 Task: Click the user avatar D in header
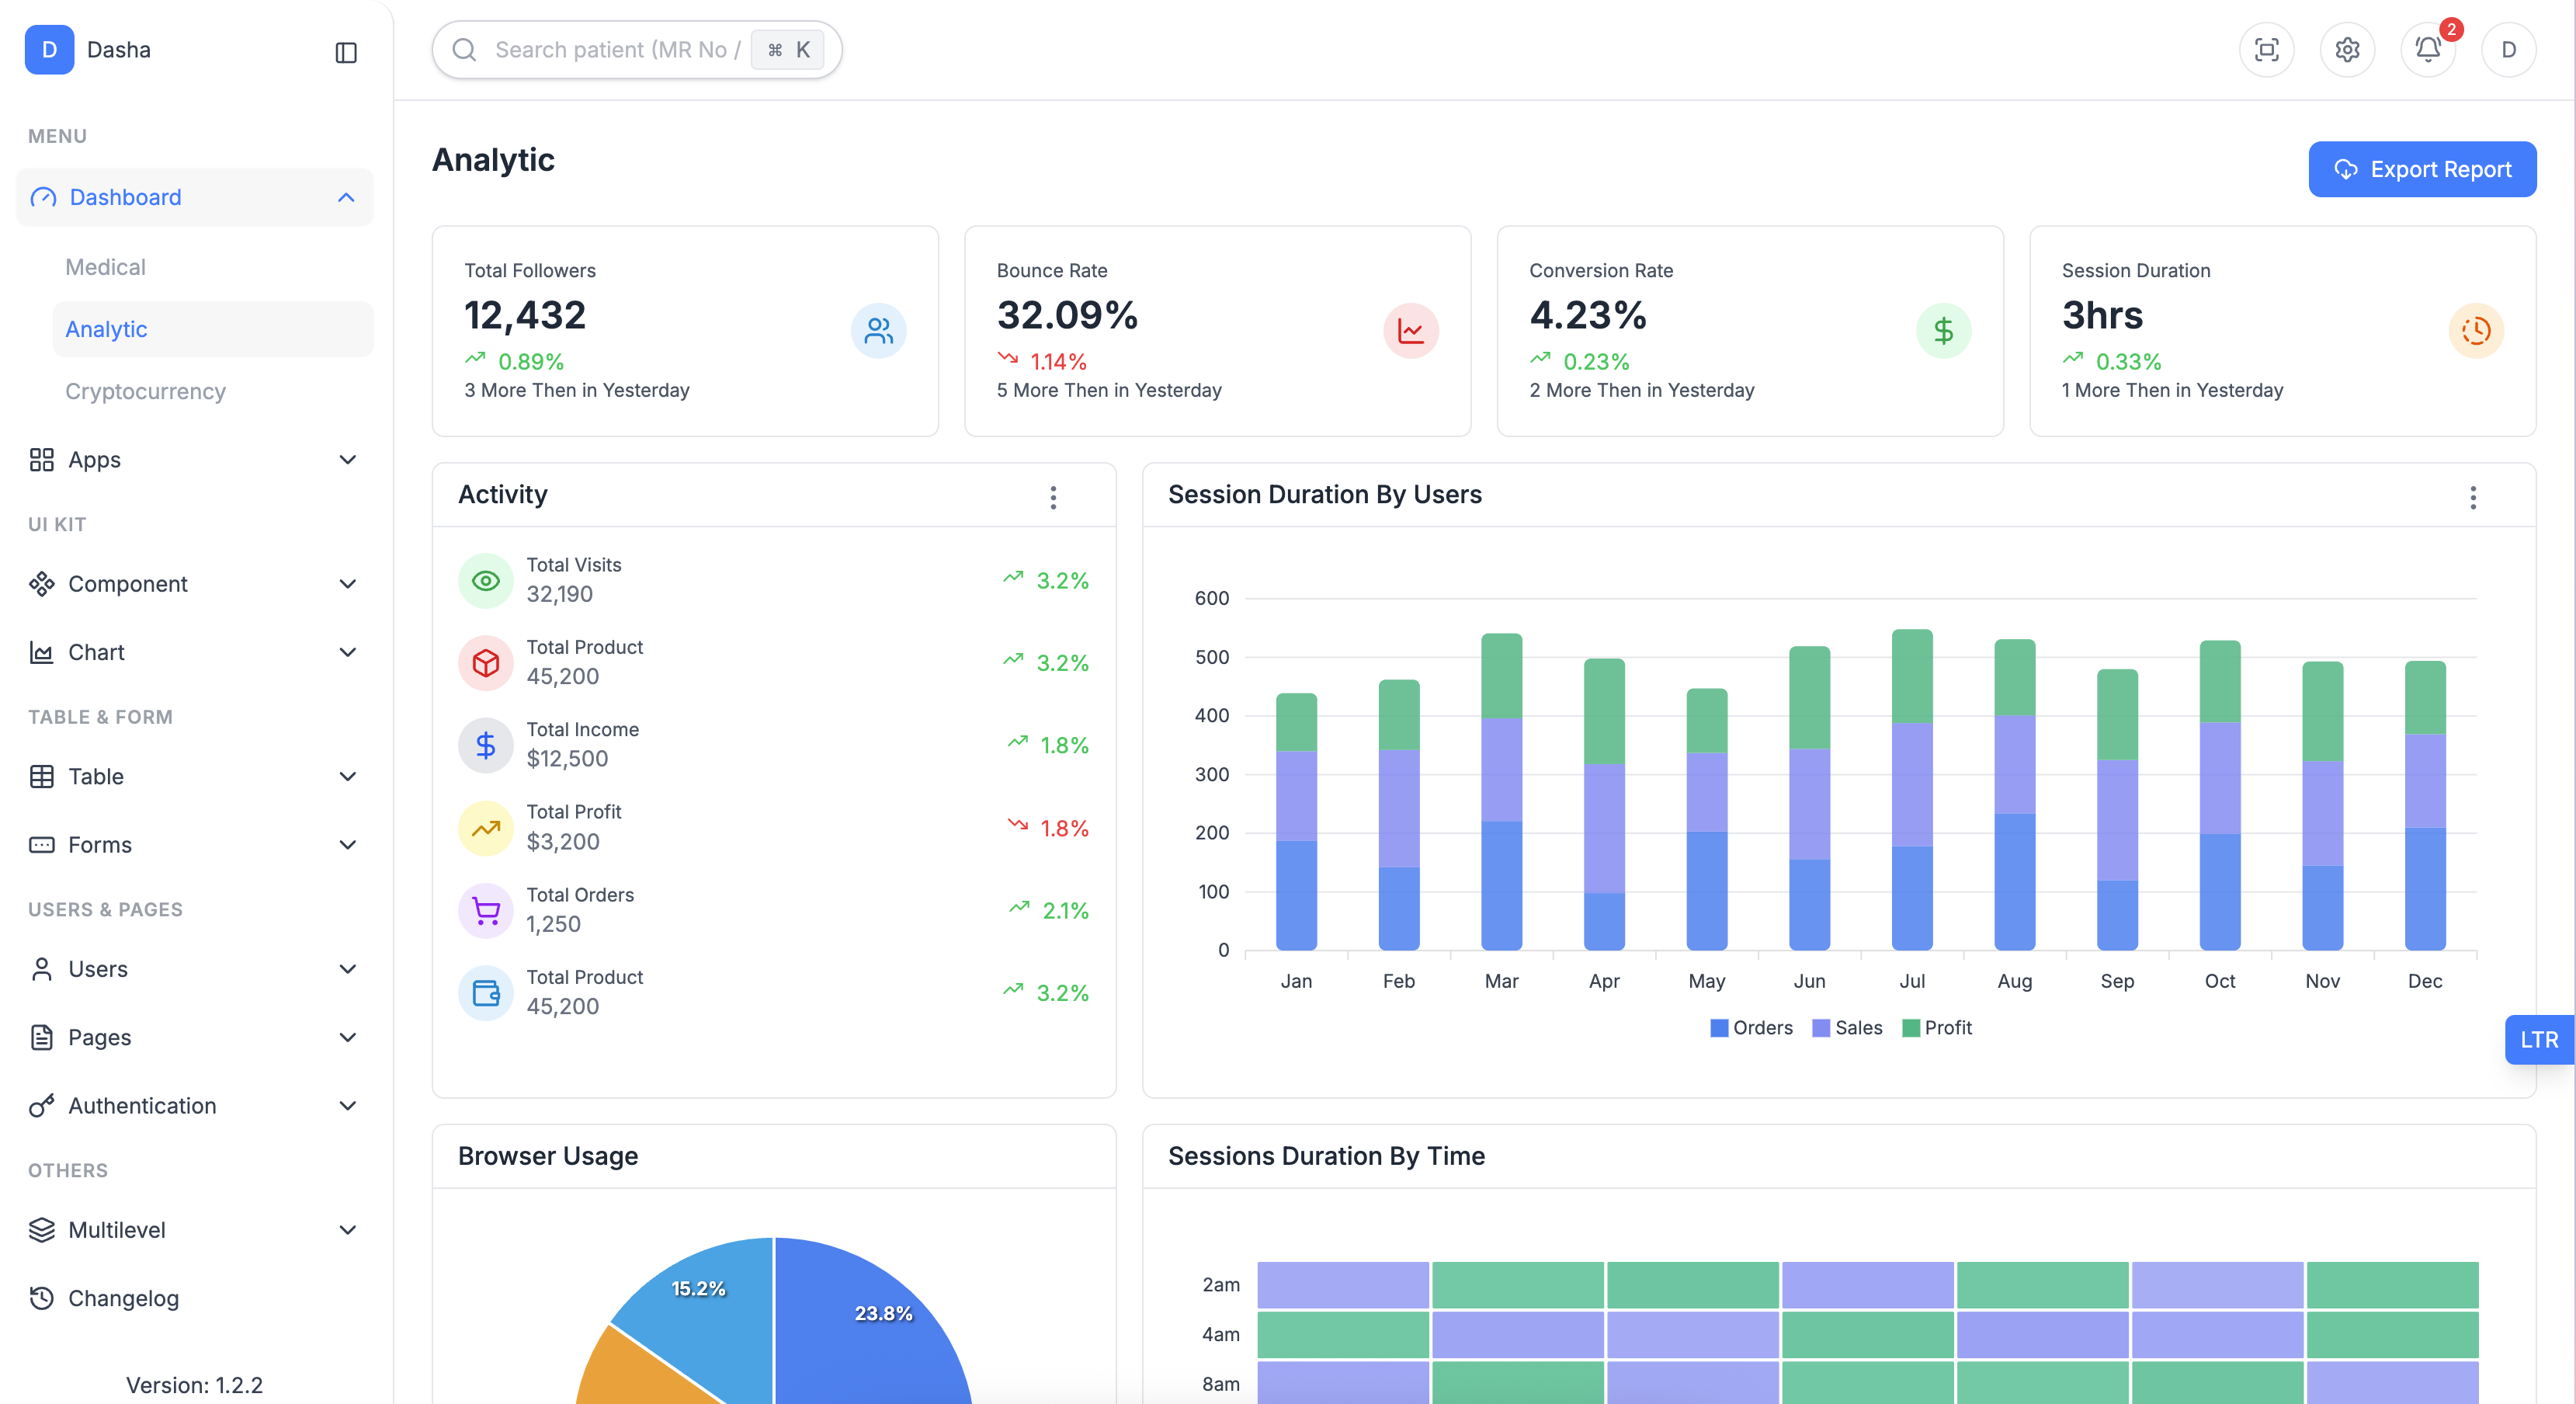tap(2508, 50)
